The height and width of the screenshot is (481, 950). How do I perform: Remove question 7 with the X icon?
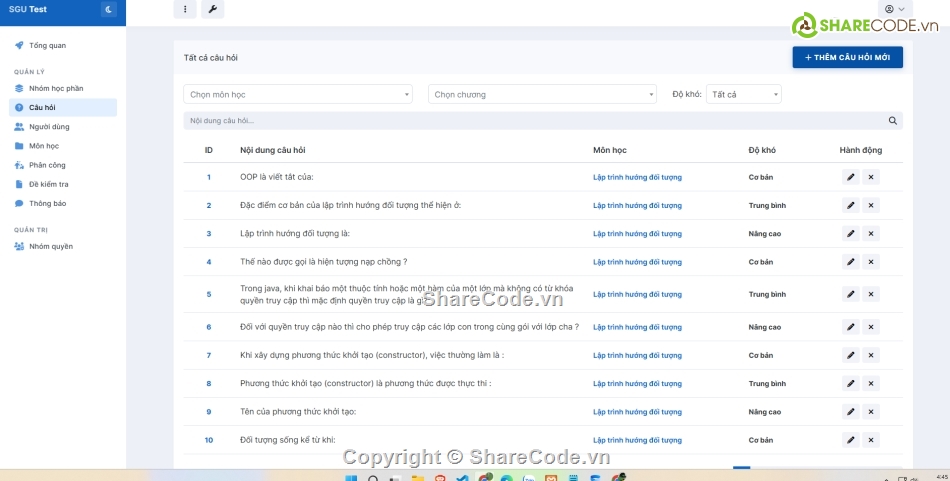point(871,355)
